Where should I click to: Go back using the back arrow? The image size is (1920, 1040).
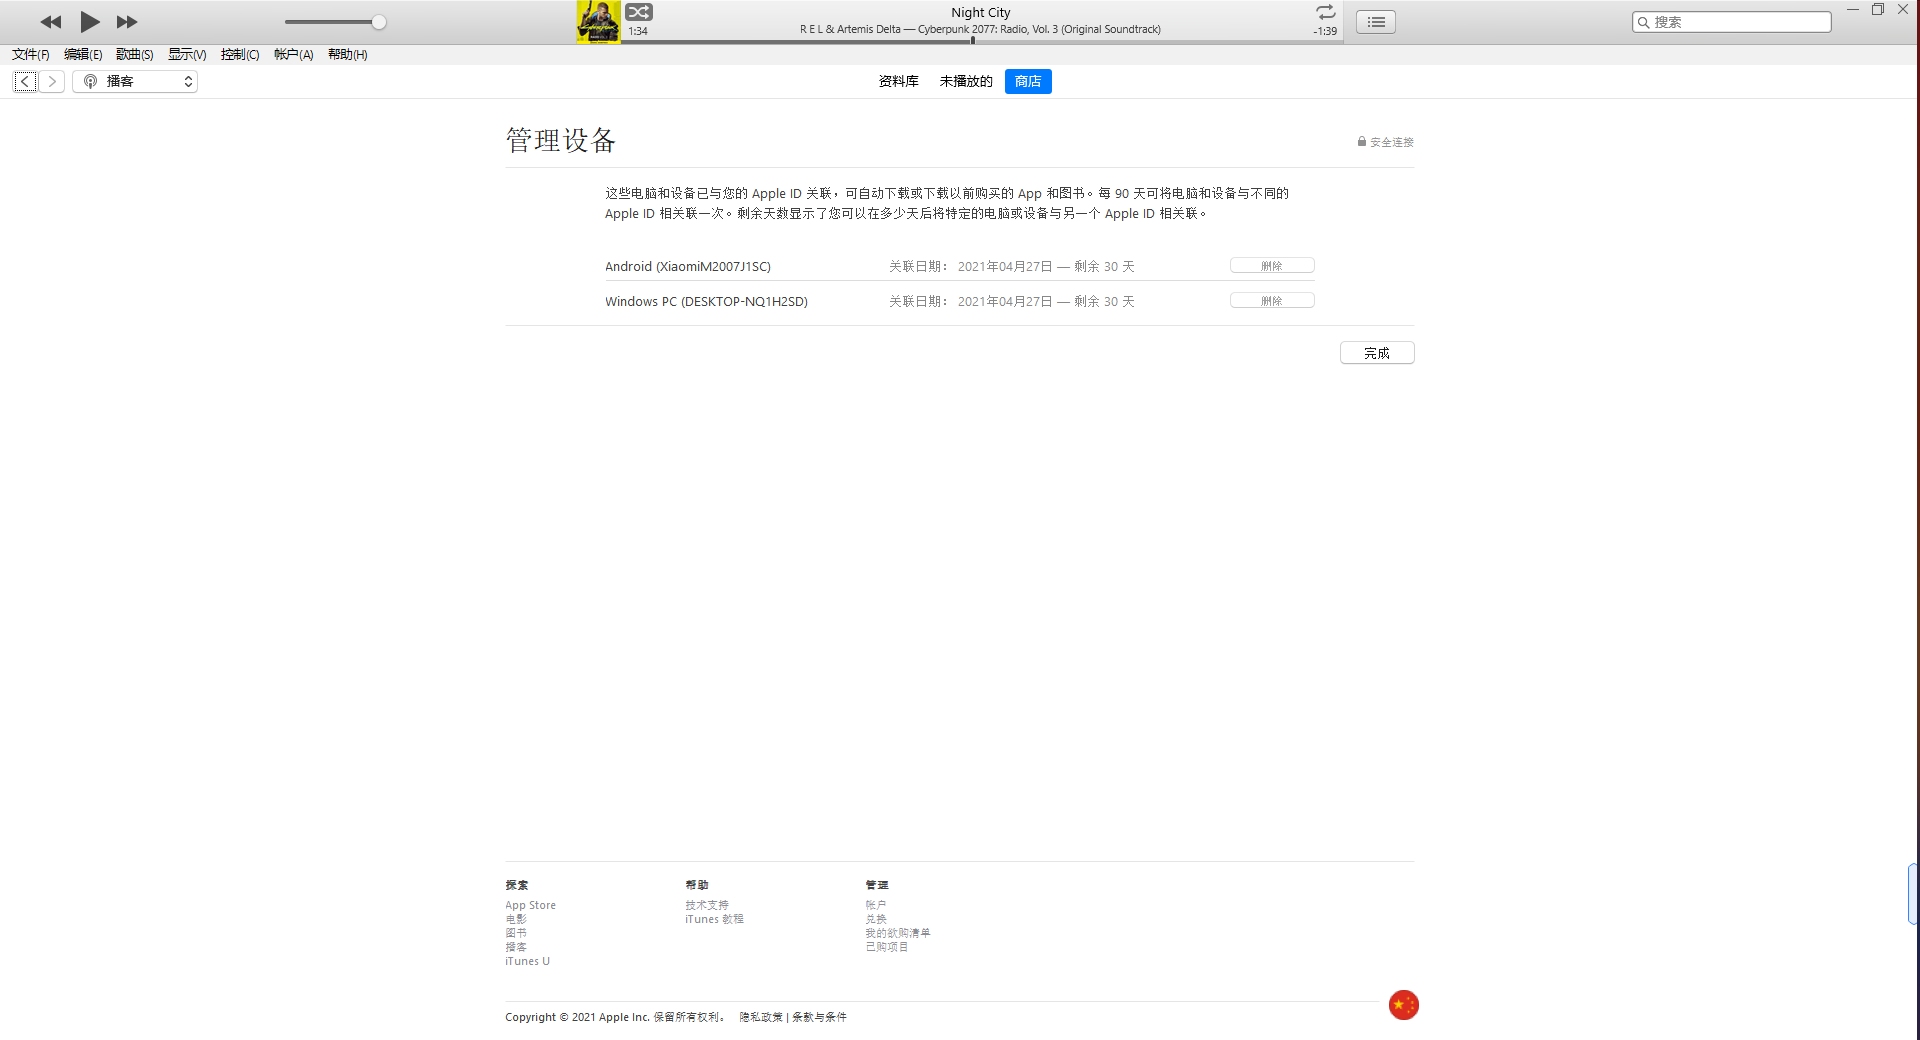(x=26, y=82)
